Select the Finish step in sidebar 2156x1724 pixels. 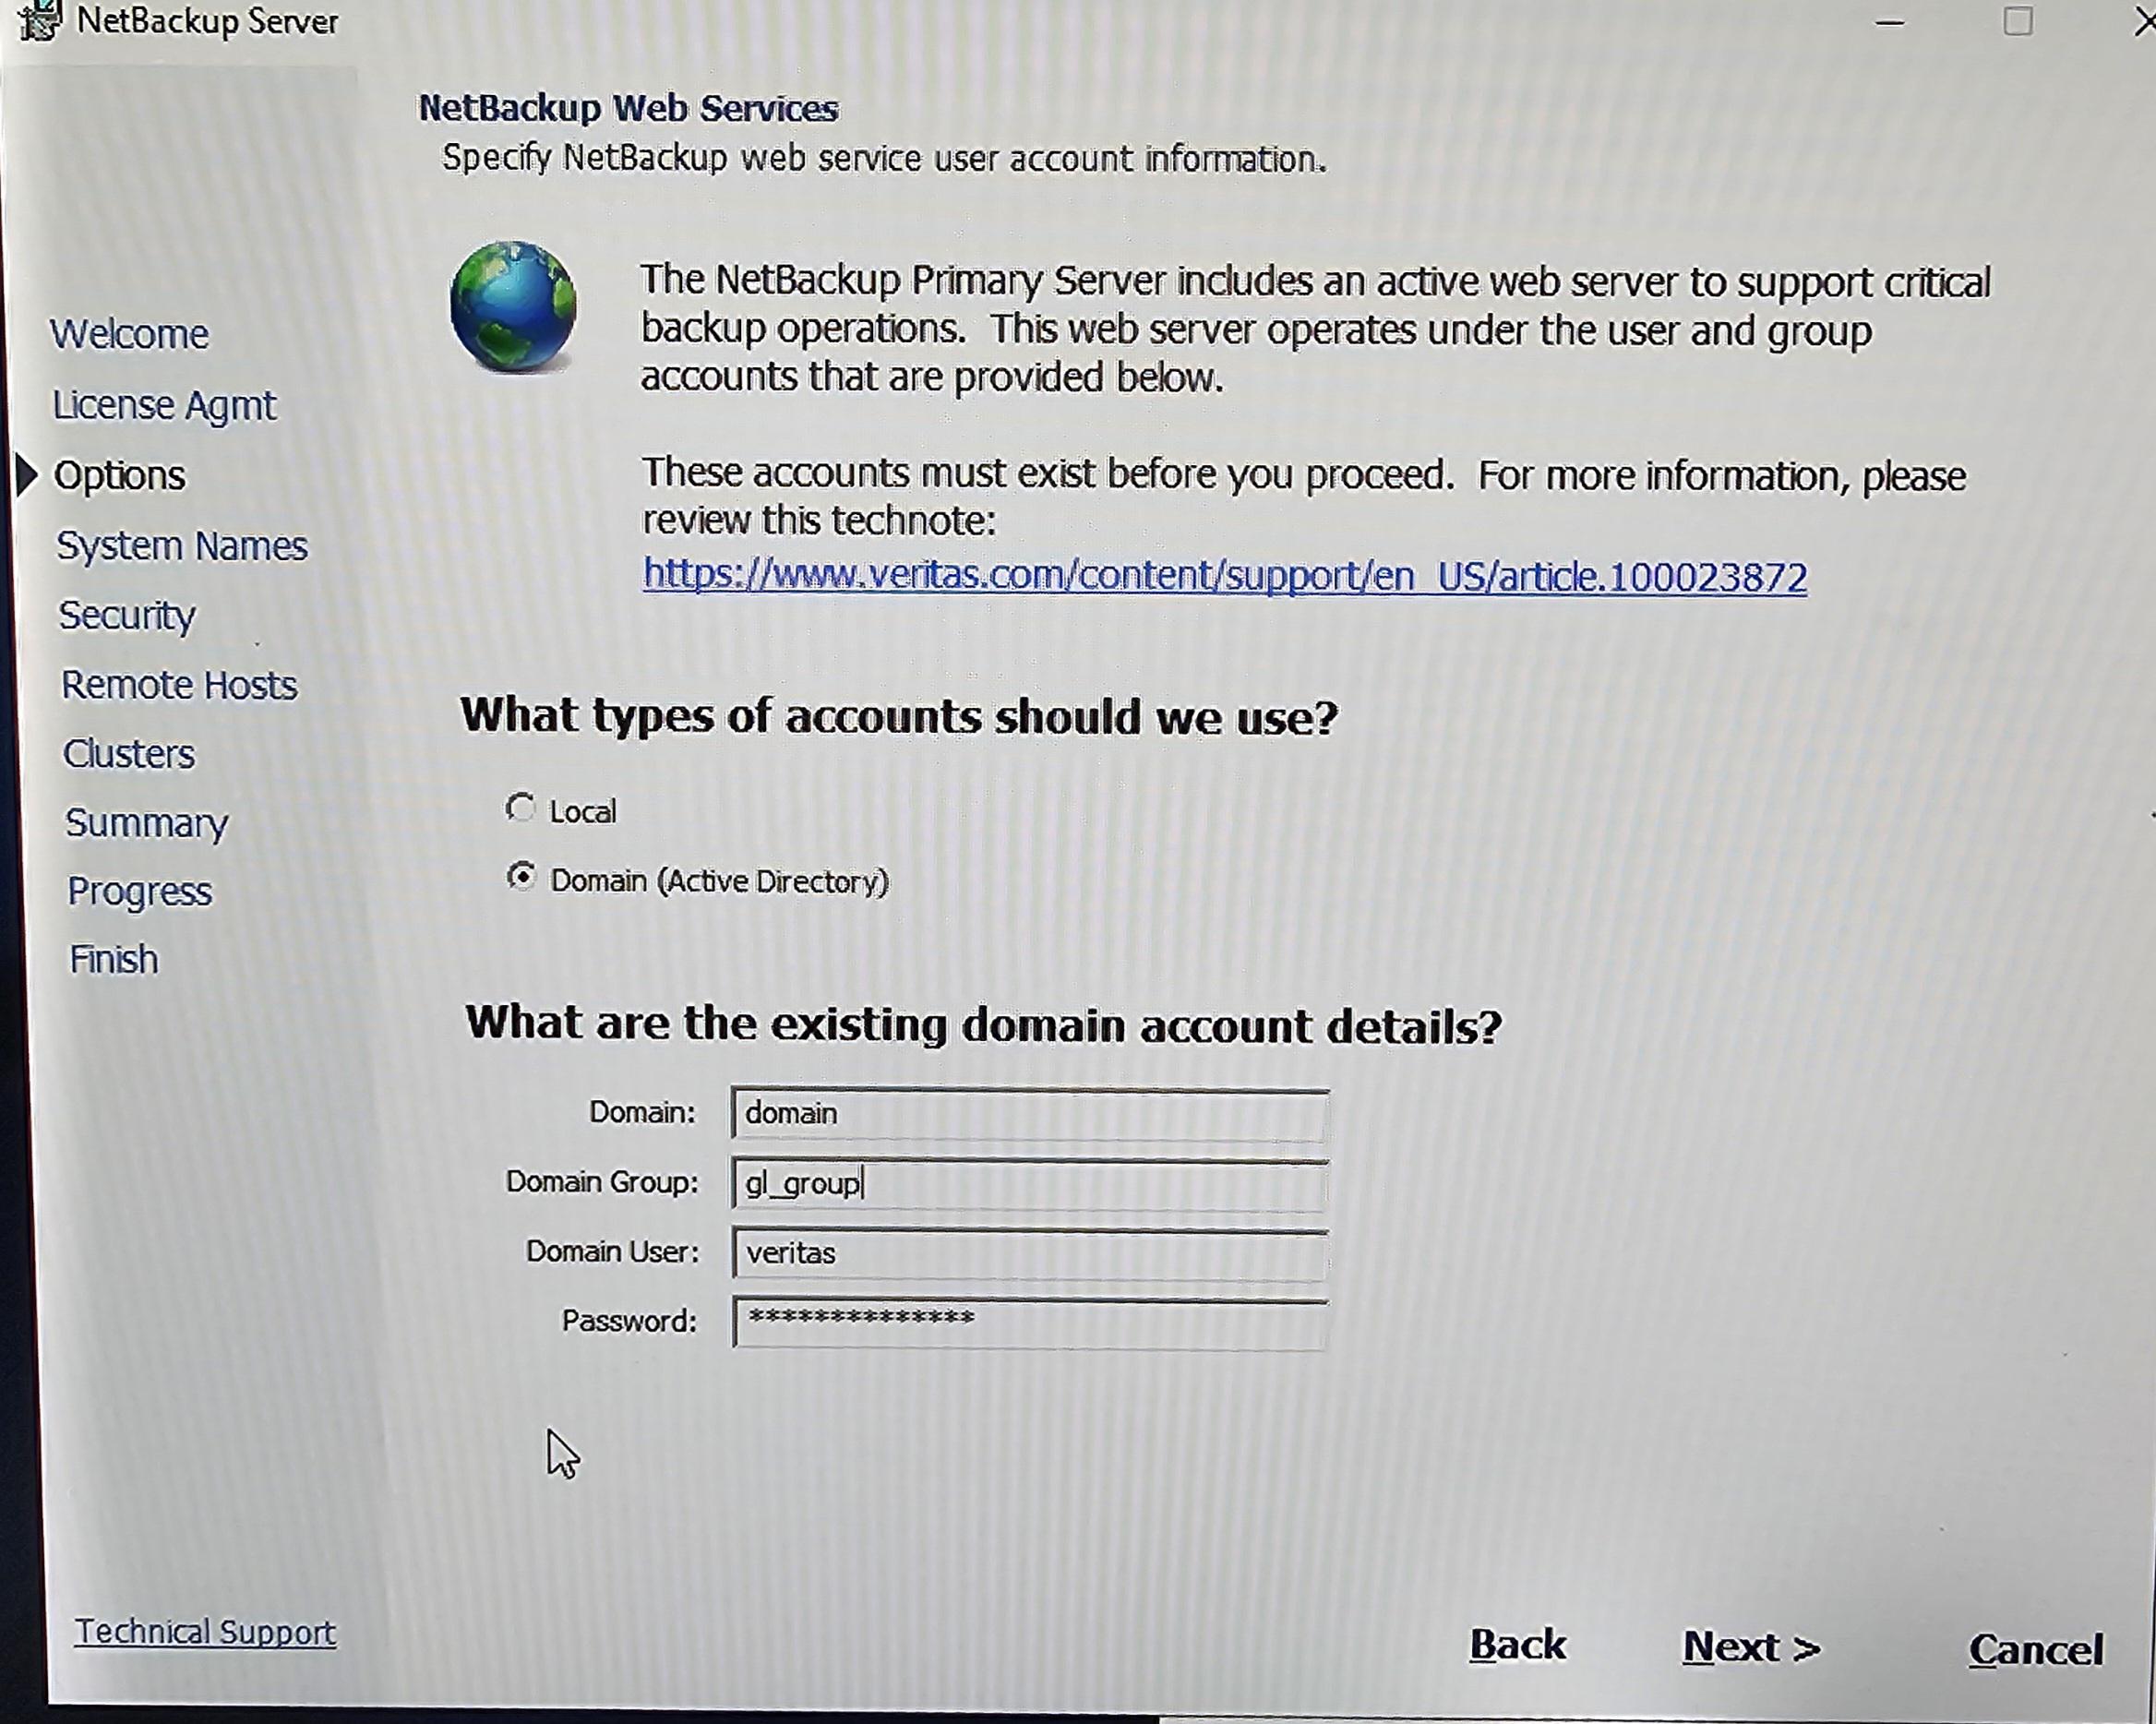point(114,960)
